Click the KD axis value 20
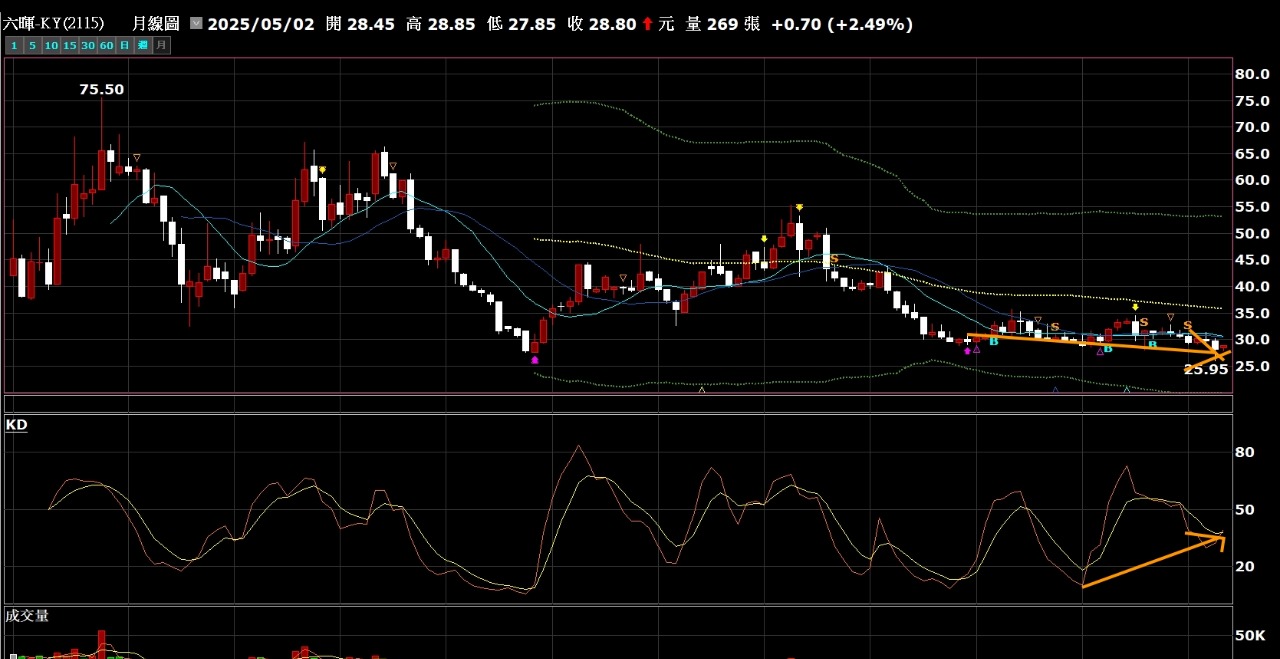This screenshot has height=659, width=1280. point(1245,566)
